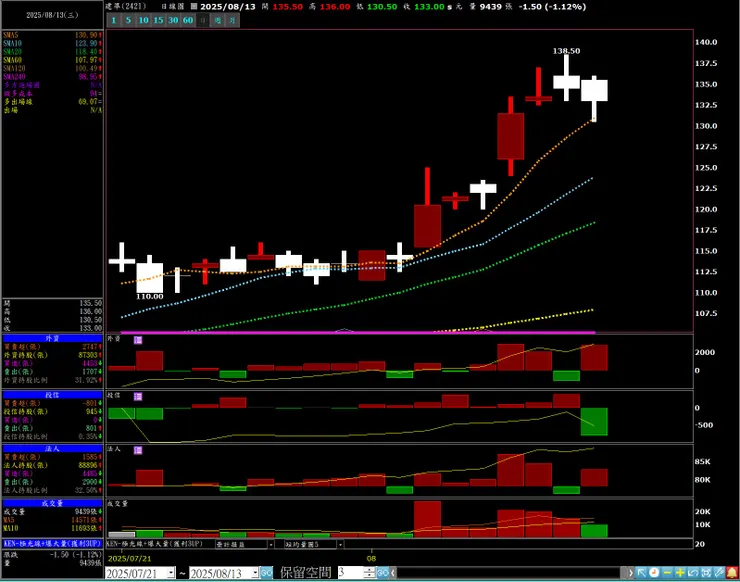
Task: Open the start date 2025/07/21 dropdown
Action: (171, 573)
